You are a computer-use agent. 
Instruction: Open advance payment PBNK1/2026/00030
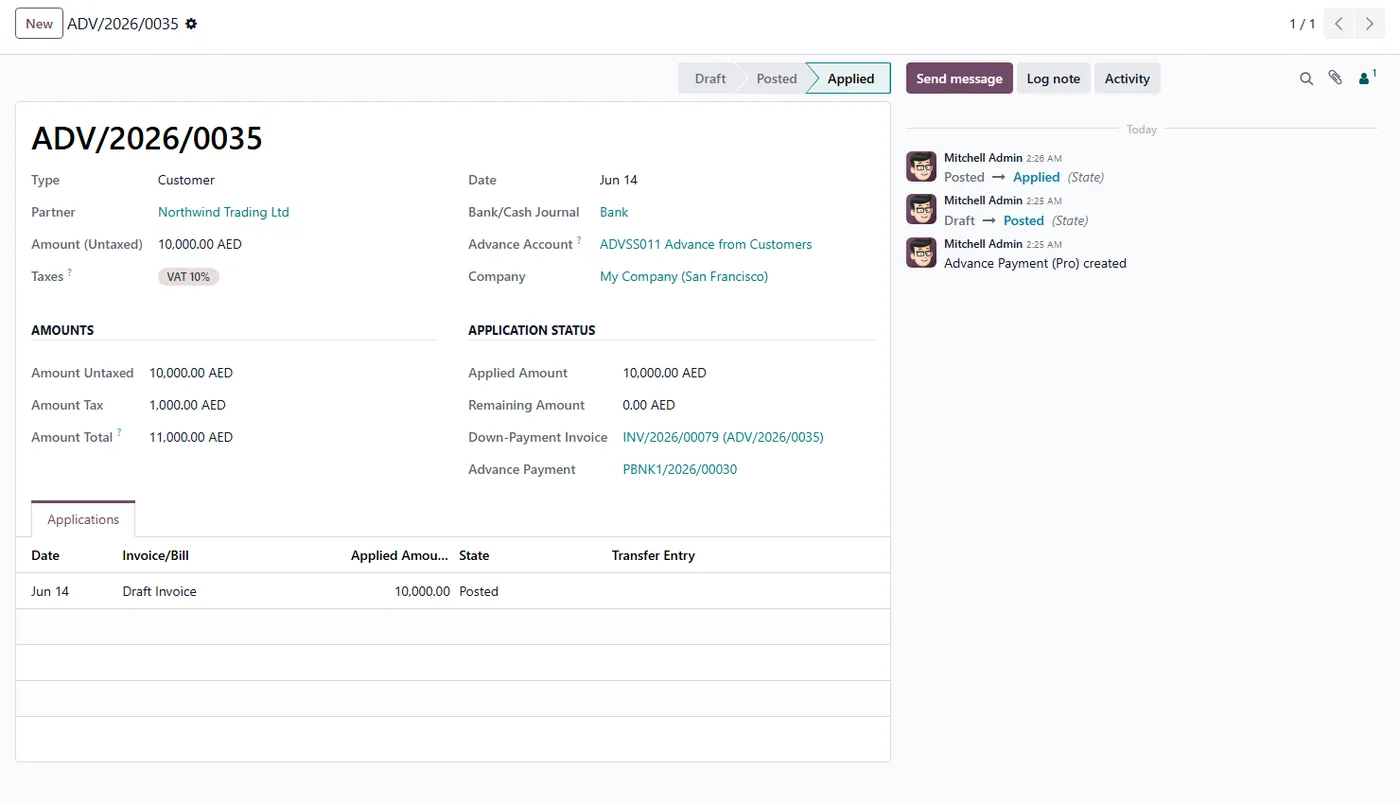coord(680,469)
